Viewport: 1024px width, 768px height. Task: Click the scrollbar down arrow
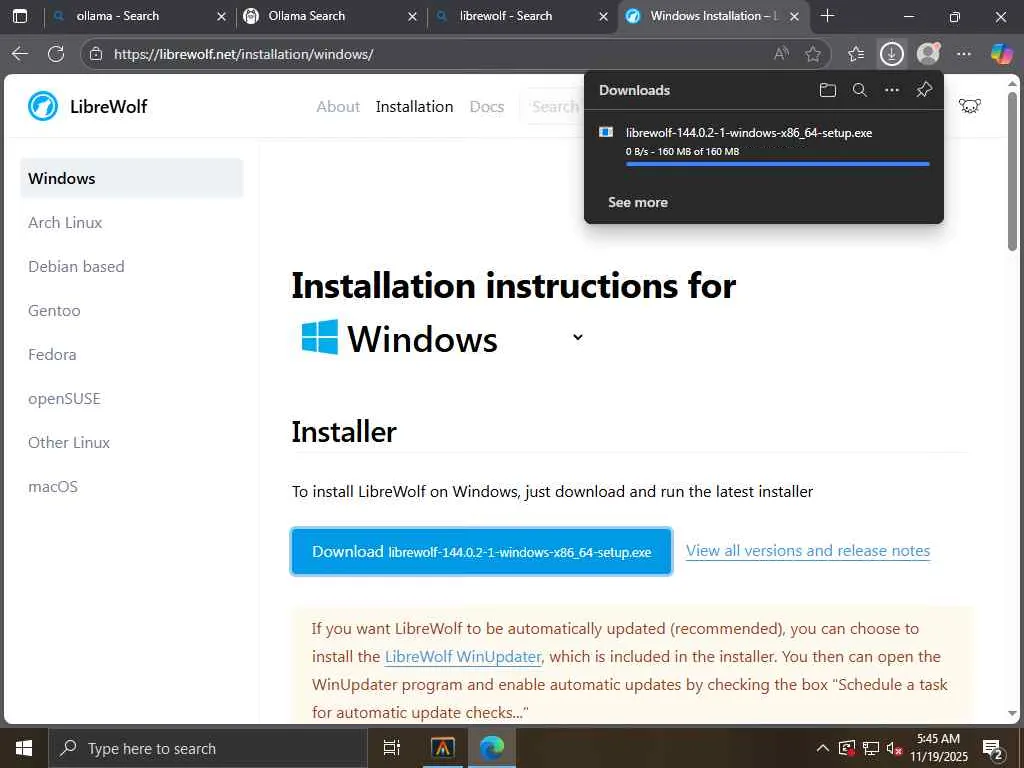coord(1012,714)
